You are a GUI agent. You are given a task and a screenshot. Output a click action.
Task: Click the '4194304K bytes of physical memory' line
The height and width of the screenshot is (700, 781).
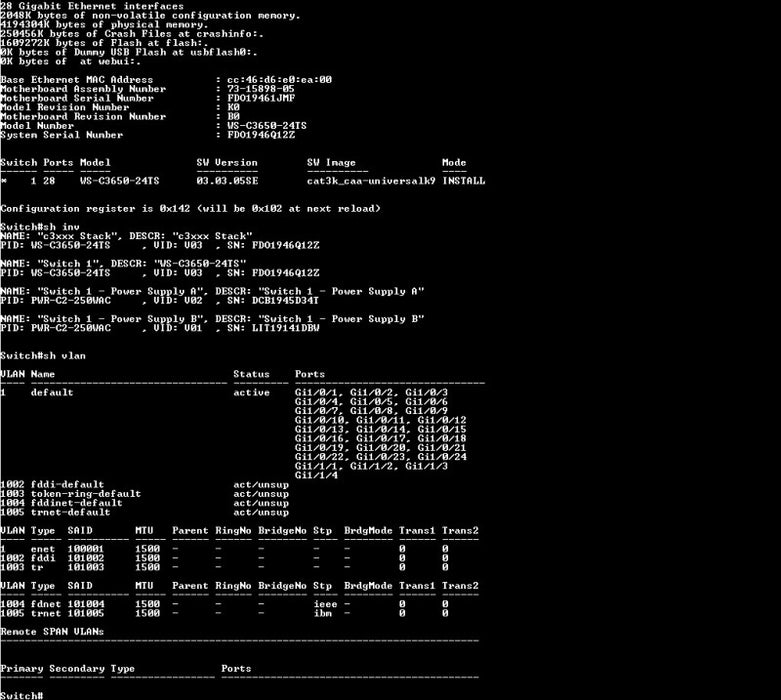pos(104,24)
